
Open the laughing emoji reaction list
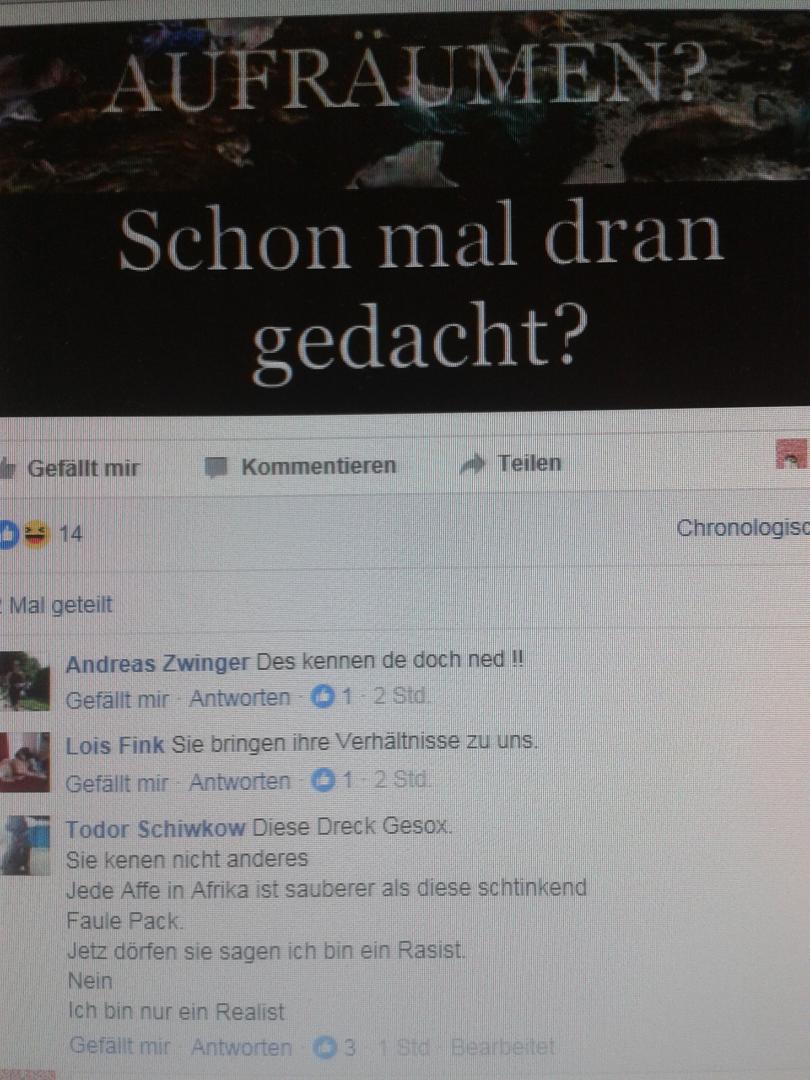tap(36, 534)
